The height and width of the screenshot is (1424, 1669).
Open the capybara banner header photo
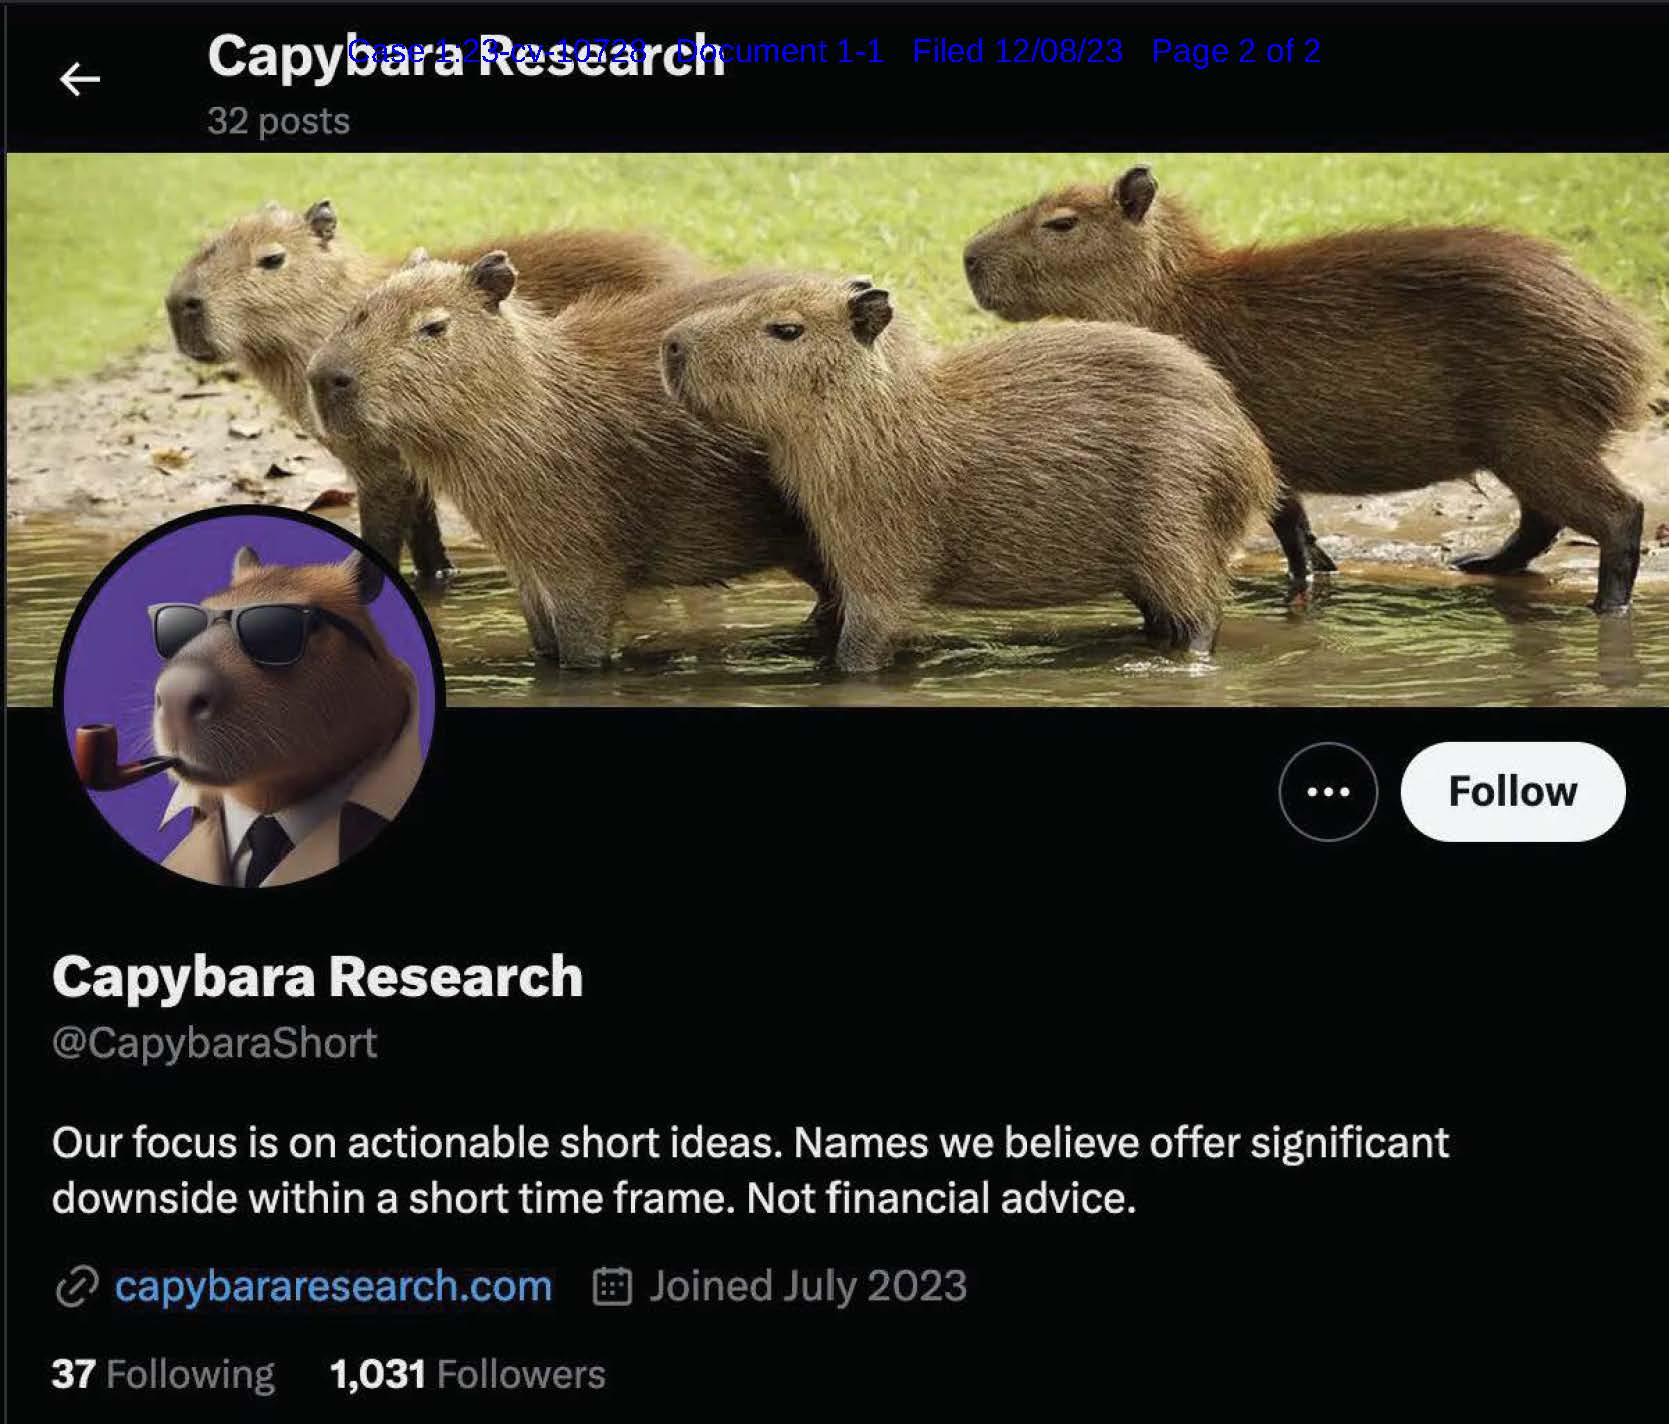837,430
